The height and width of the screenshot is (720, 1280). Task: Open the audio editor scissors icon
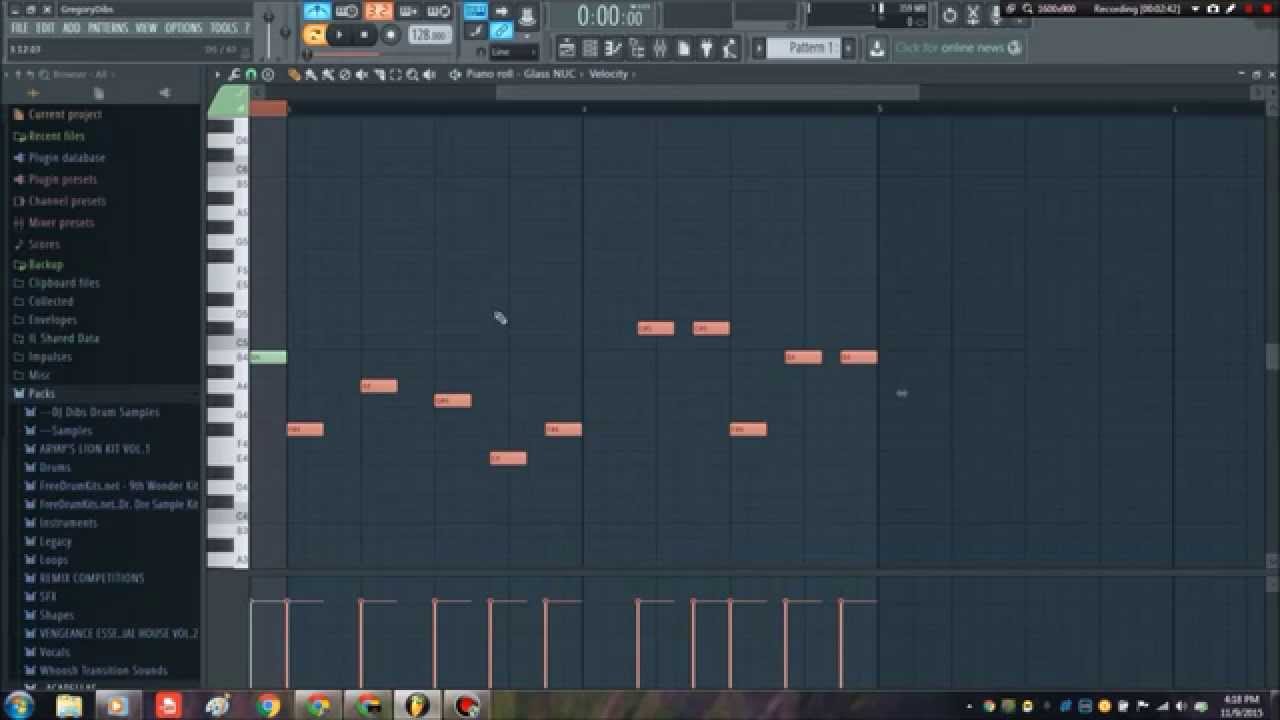(972, 15)
